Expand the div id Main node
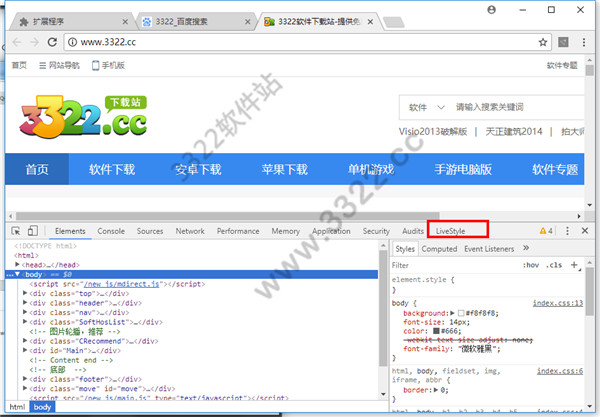This screenshot has height=417, width=600. point(25,350)
